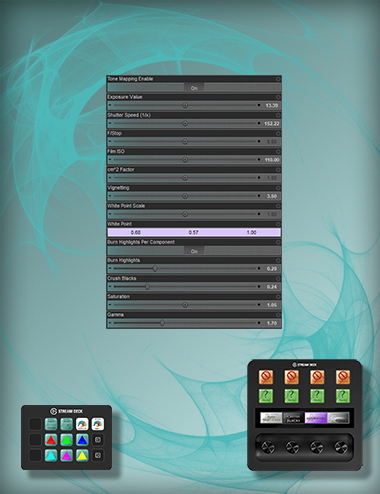Click the magenta triangle Stream Deck key
The image size is (380, 494).
pyautogui.click(x=67, y=455)
